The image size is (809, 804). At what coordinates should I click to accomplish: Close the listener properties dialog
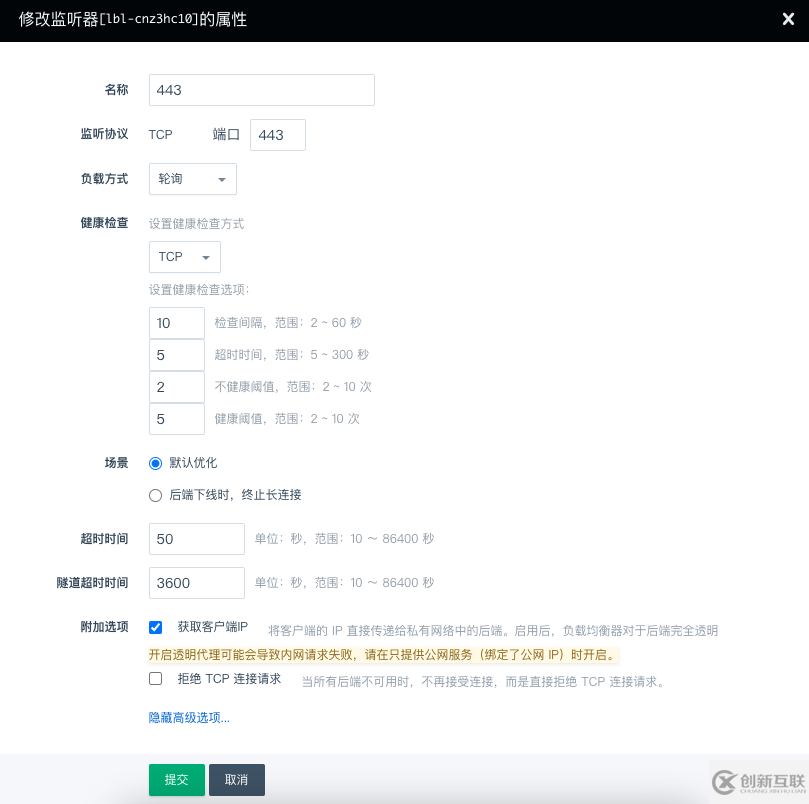(788, 19)
